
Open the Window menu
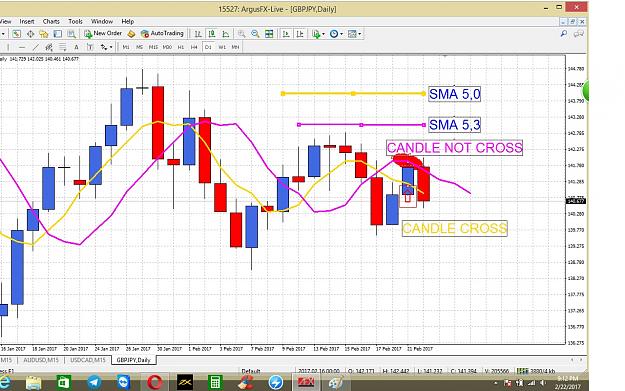102,22
